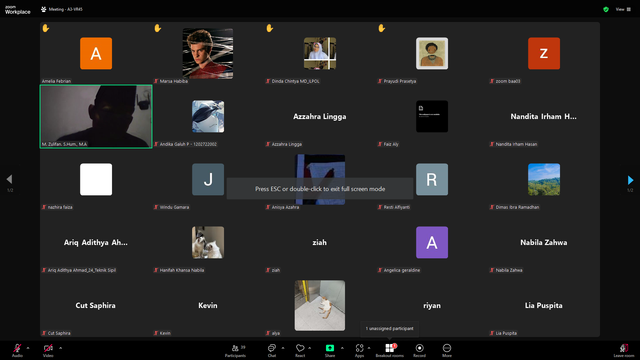Click Amelia Febrian's raised hand icon
This screenshot has height=360, width=640.
point(46,28)
